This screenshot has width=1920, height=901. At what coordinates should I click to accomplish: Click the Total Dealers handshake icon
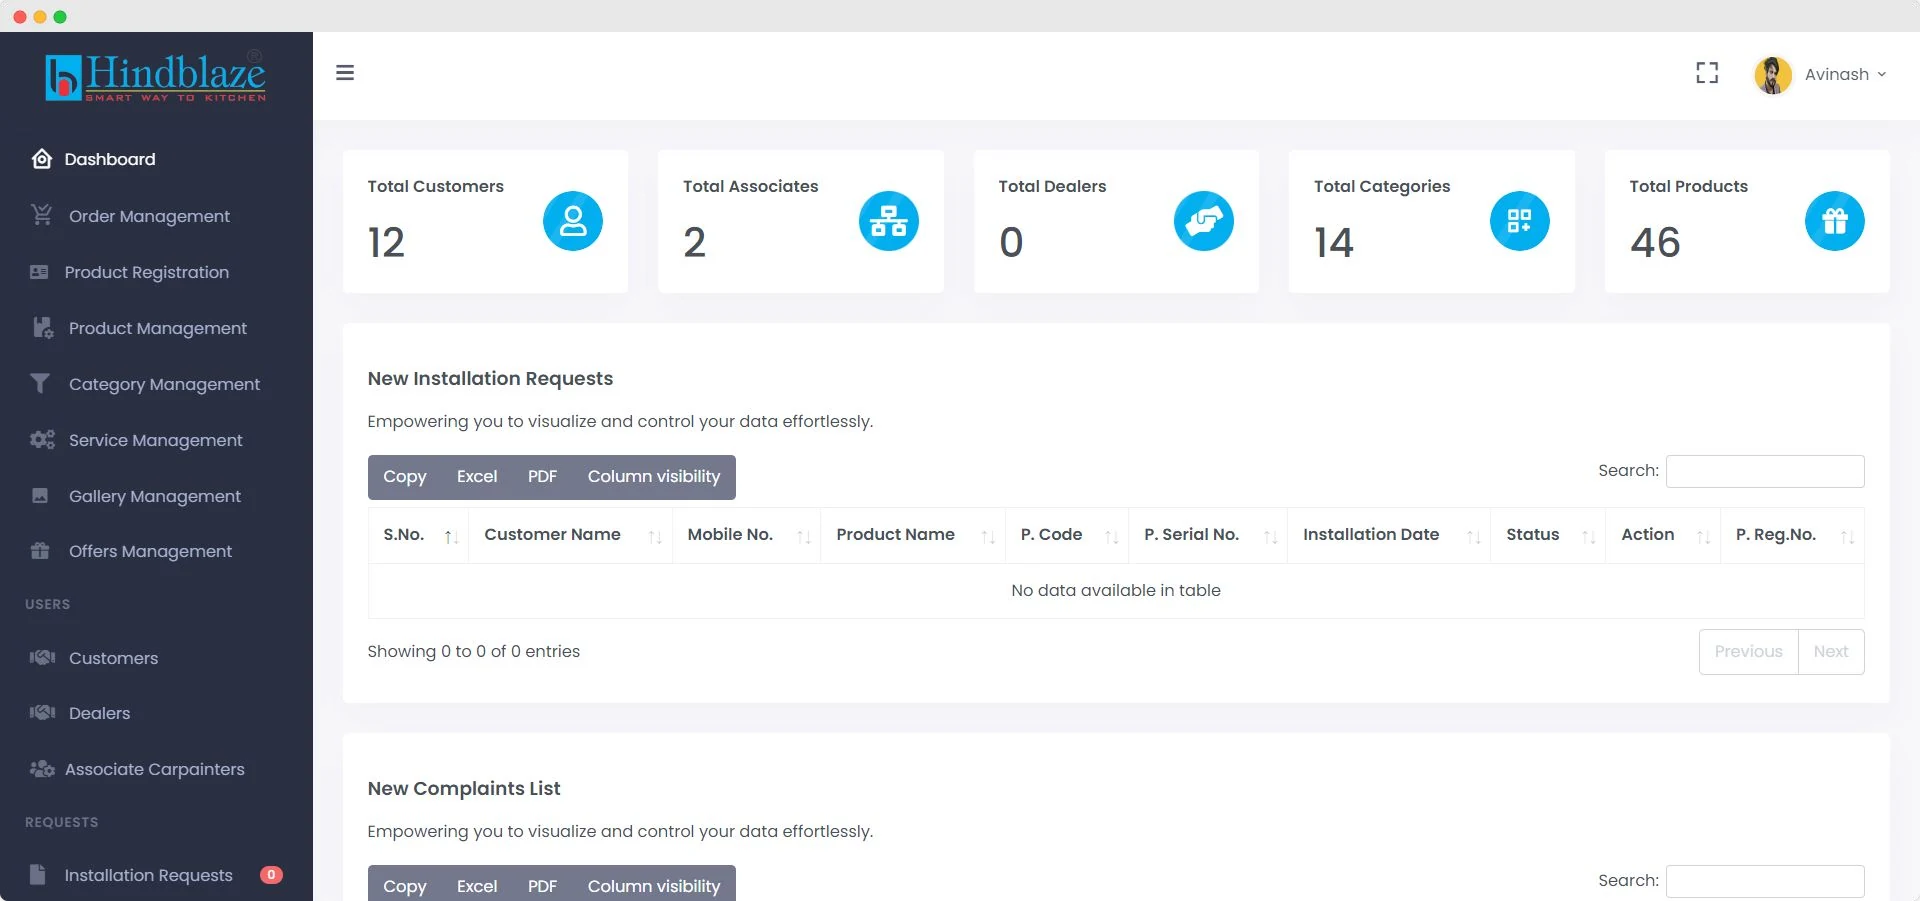pos(1204,221)
